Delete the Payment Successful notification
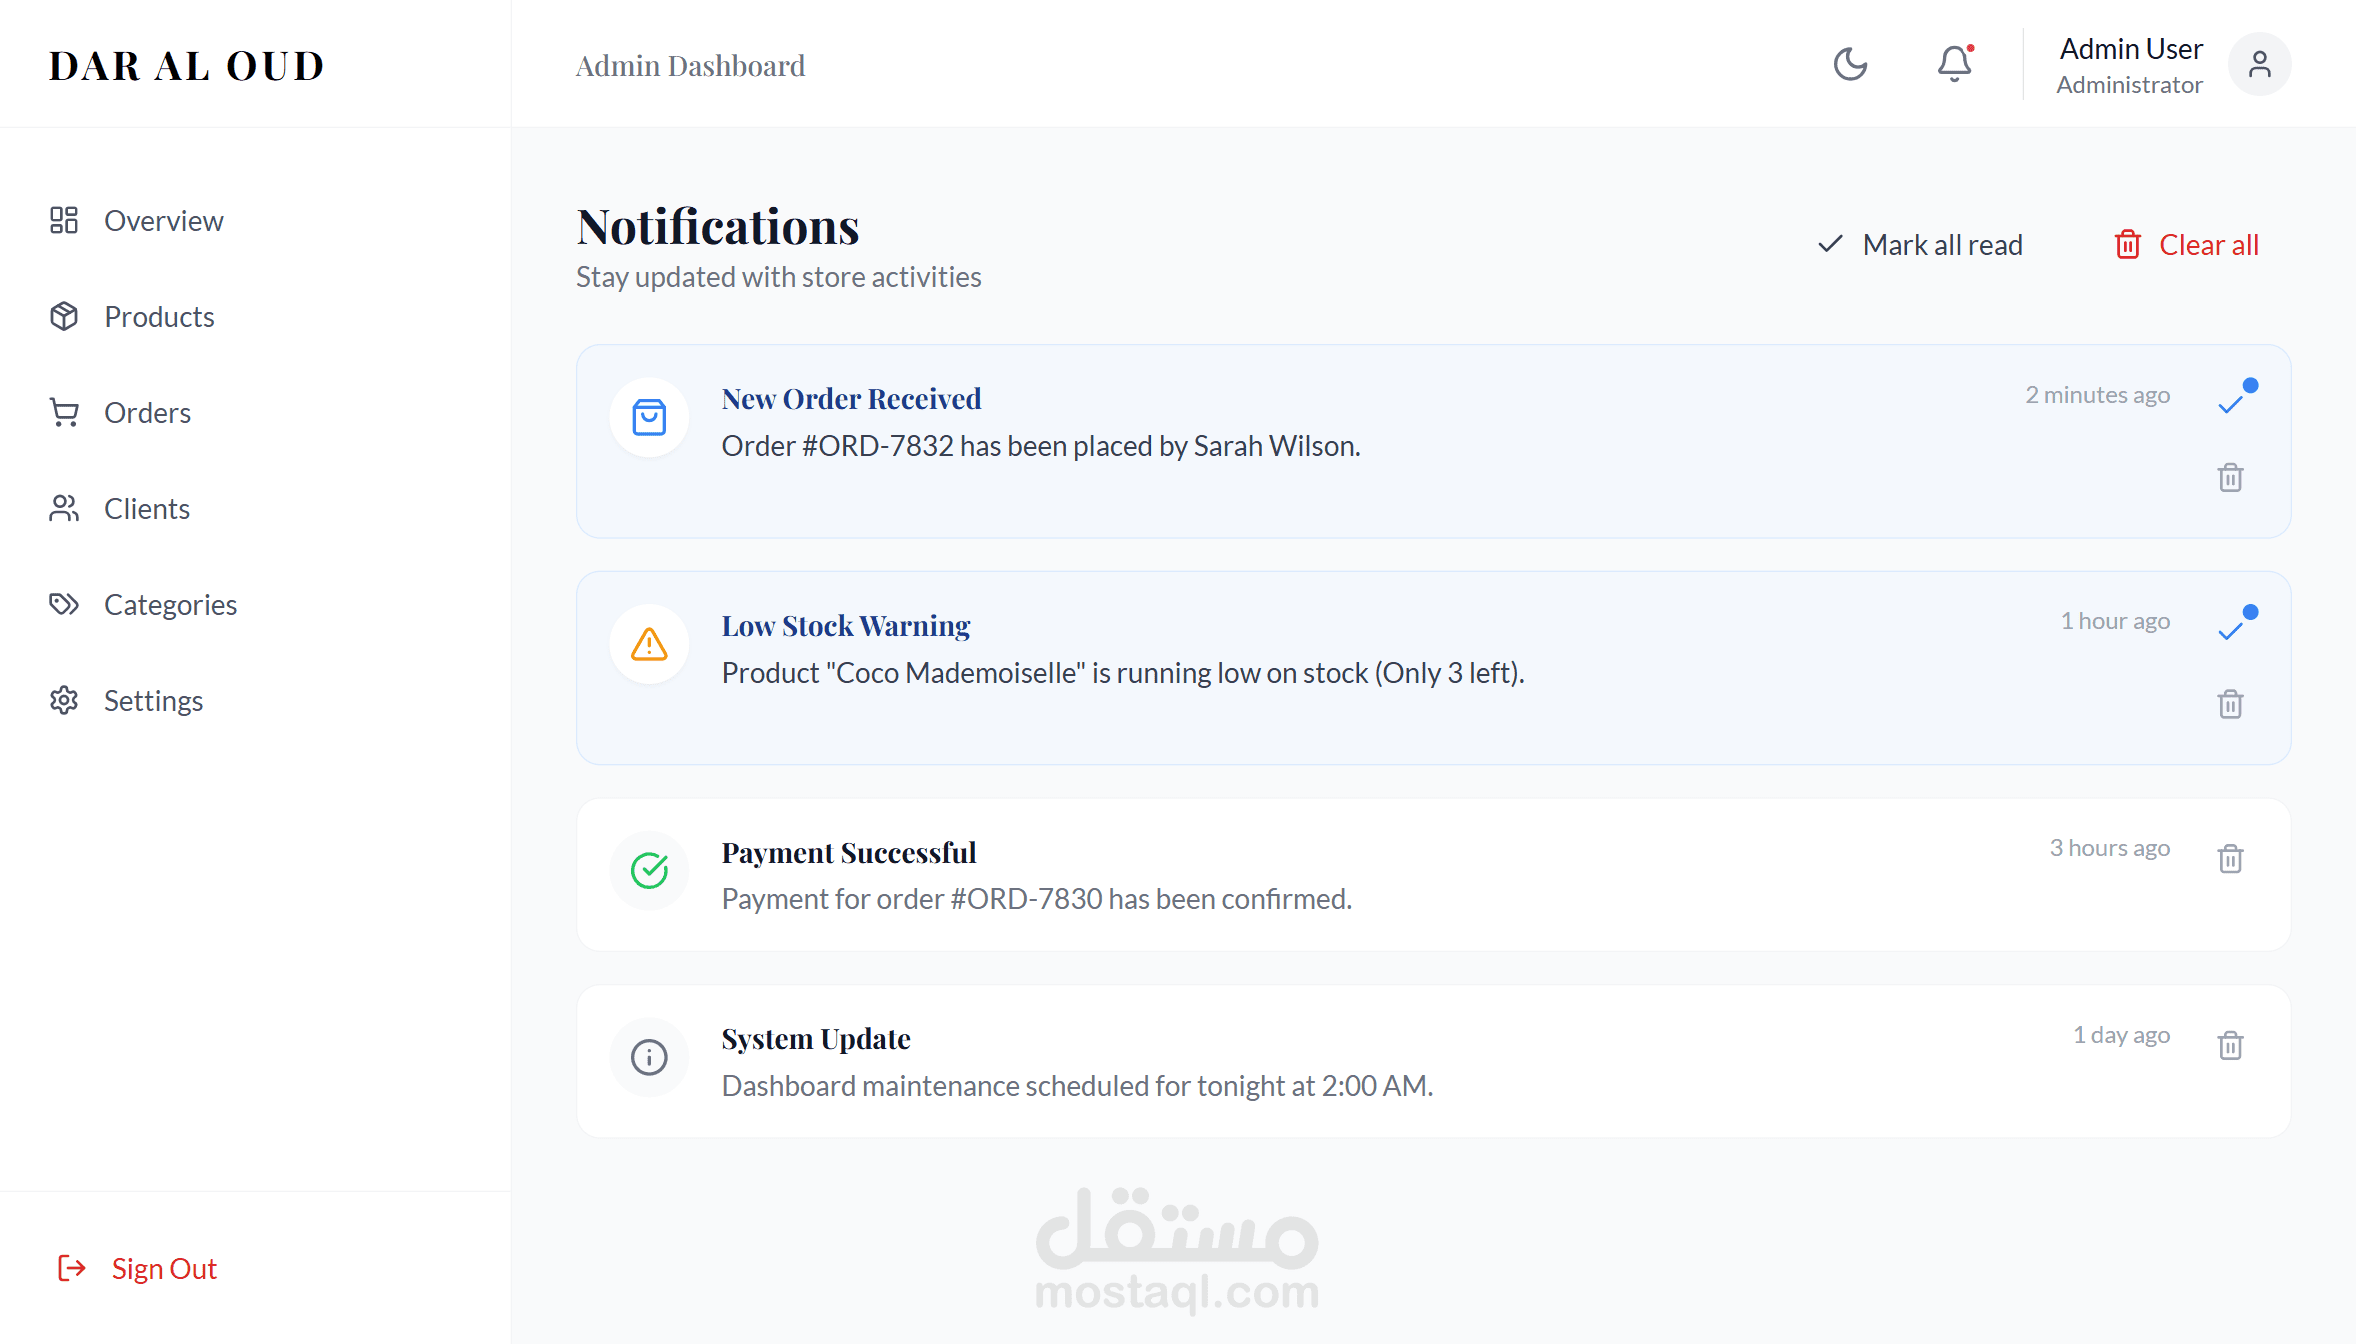 click(2230, 858)
